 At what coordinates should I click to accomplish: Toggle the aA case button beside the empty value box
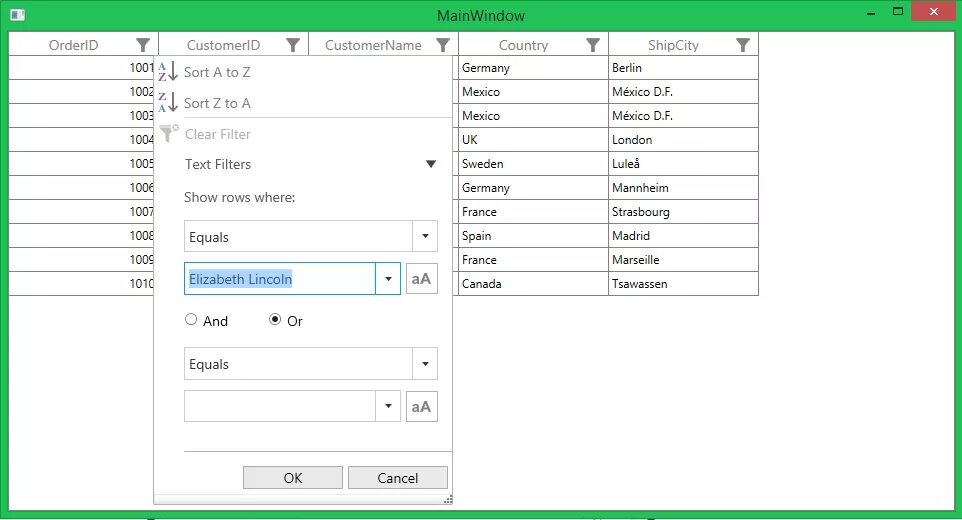[x=421, y=407]
